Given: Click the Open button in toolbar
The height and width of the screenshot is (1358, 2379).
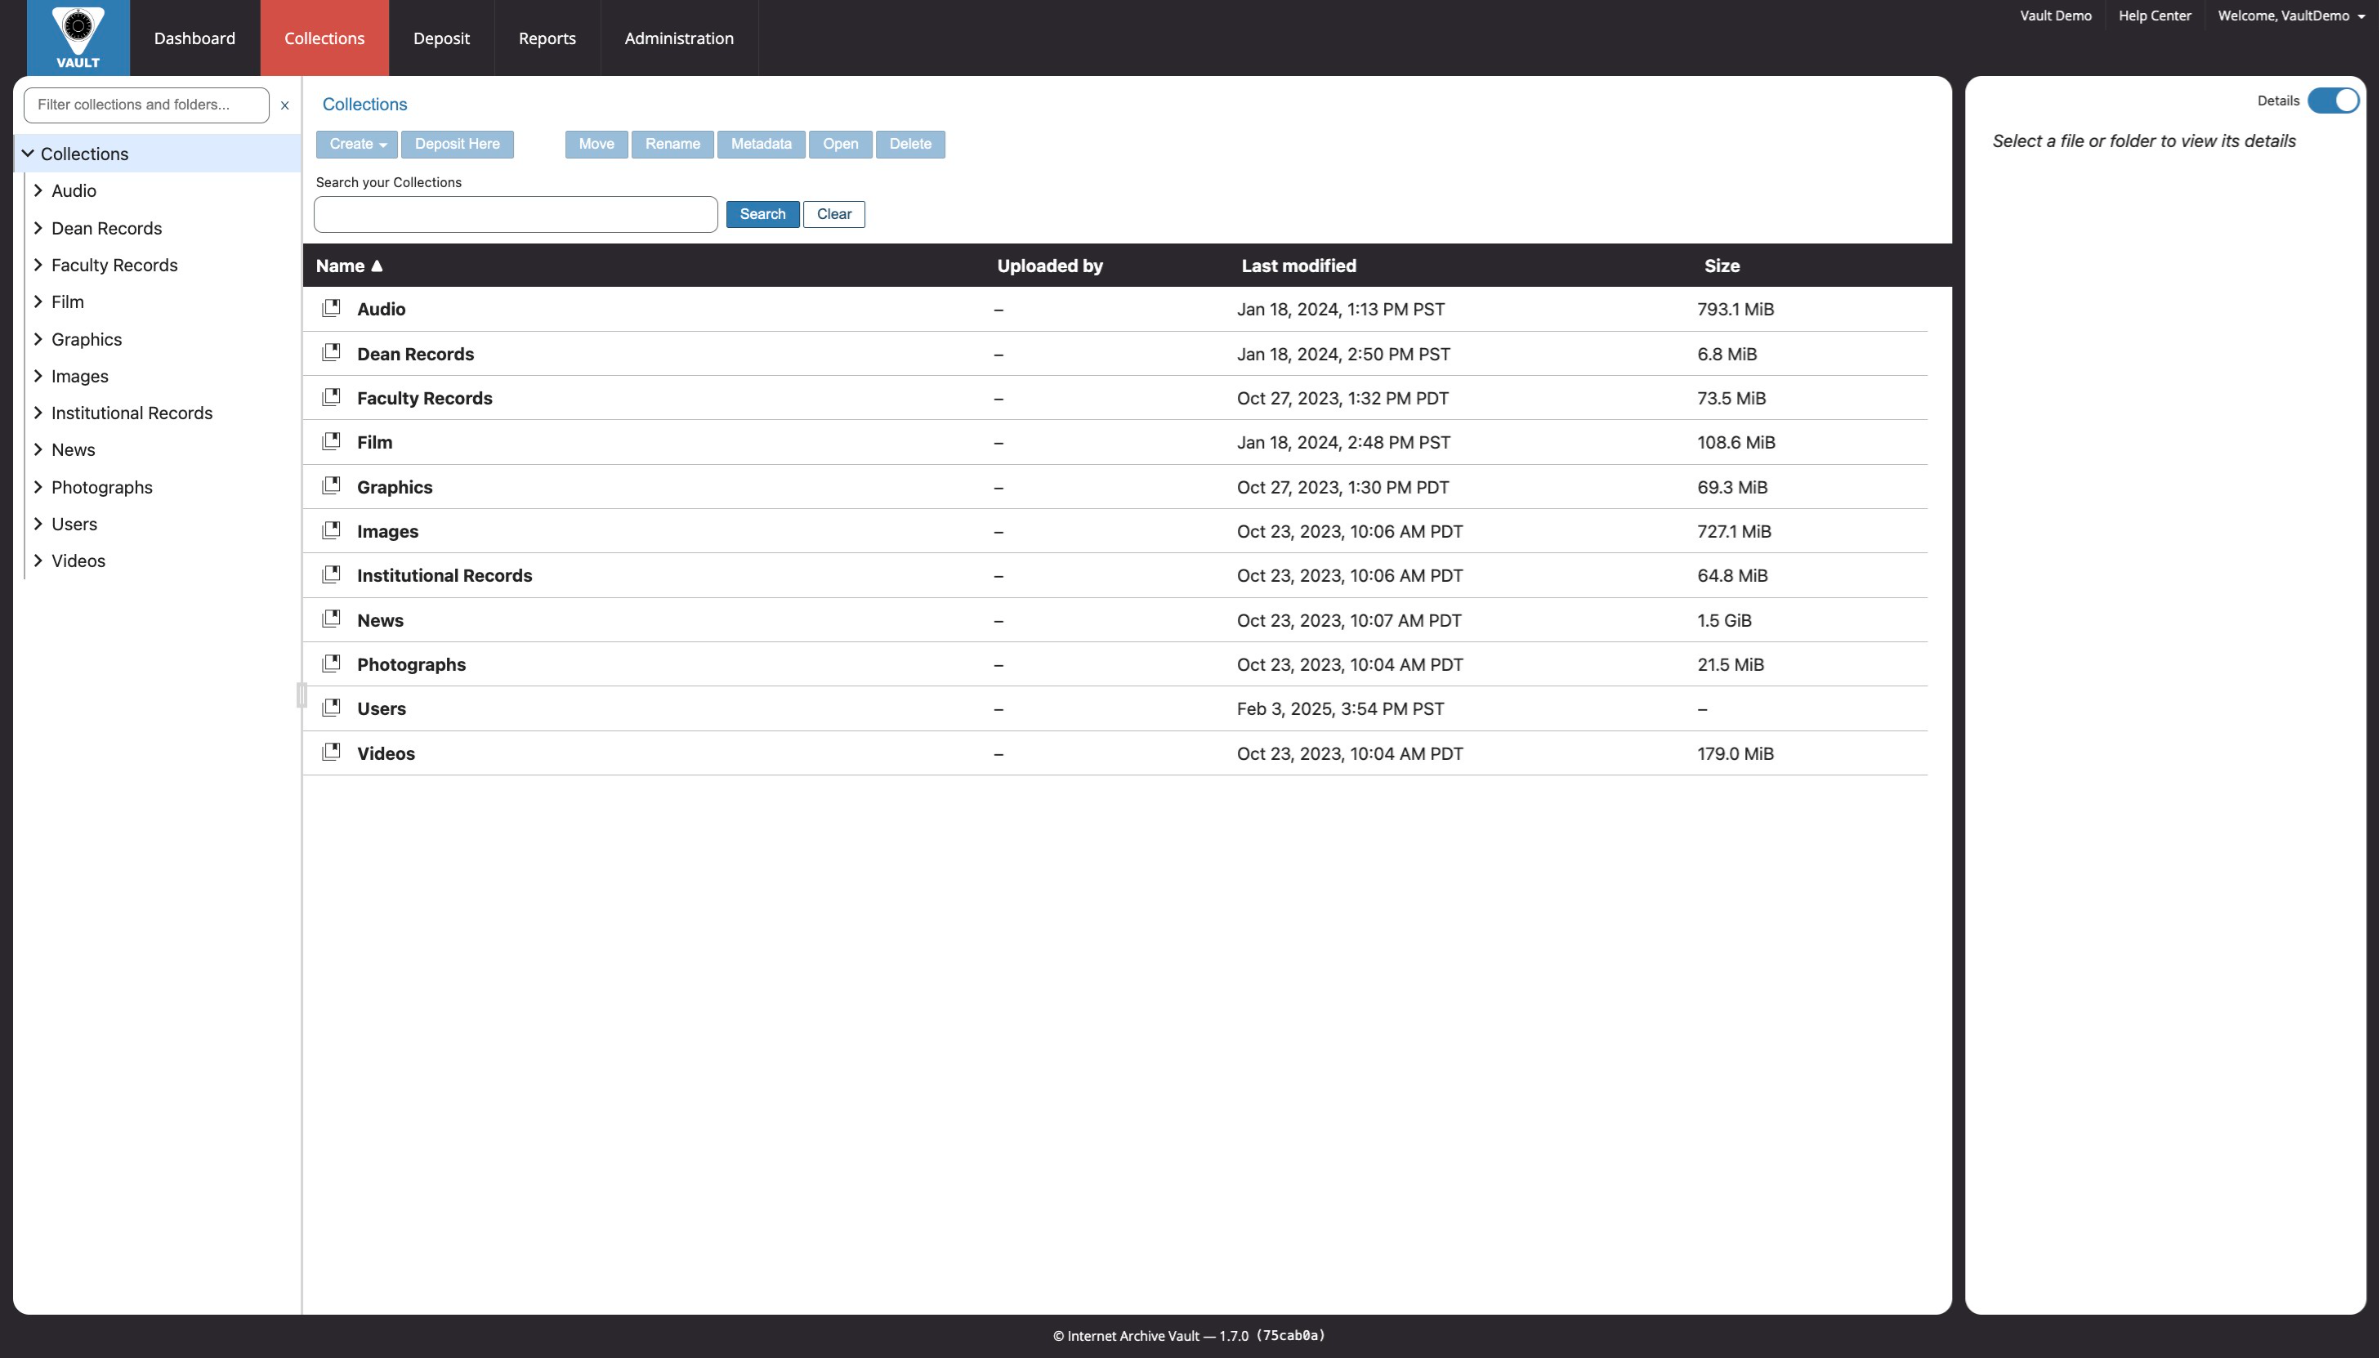Looking at the screenshot, I should pyautogui.click(x=840, y=144).
